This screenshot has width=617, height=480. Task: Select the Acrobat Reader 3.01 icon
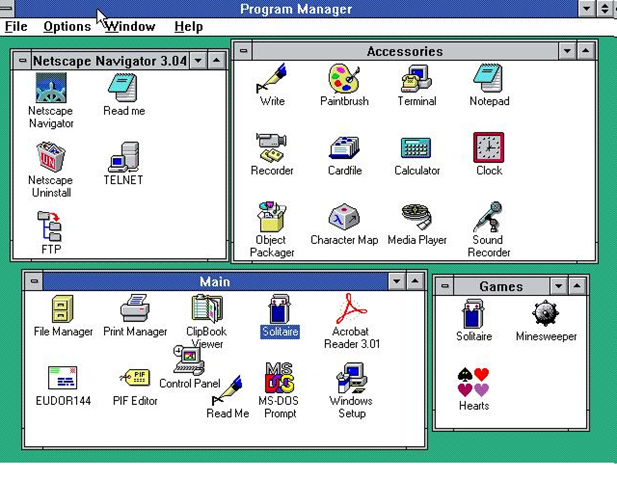[x=350, y=309]
